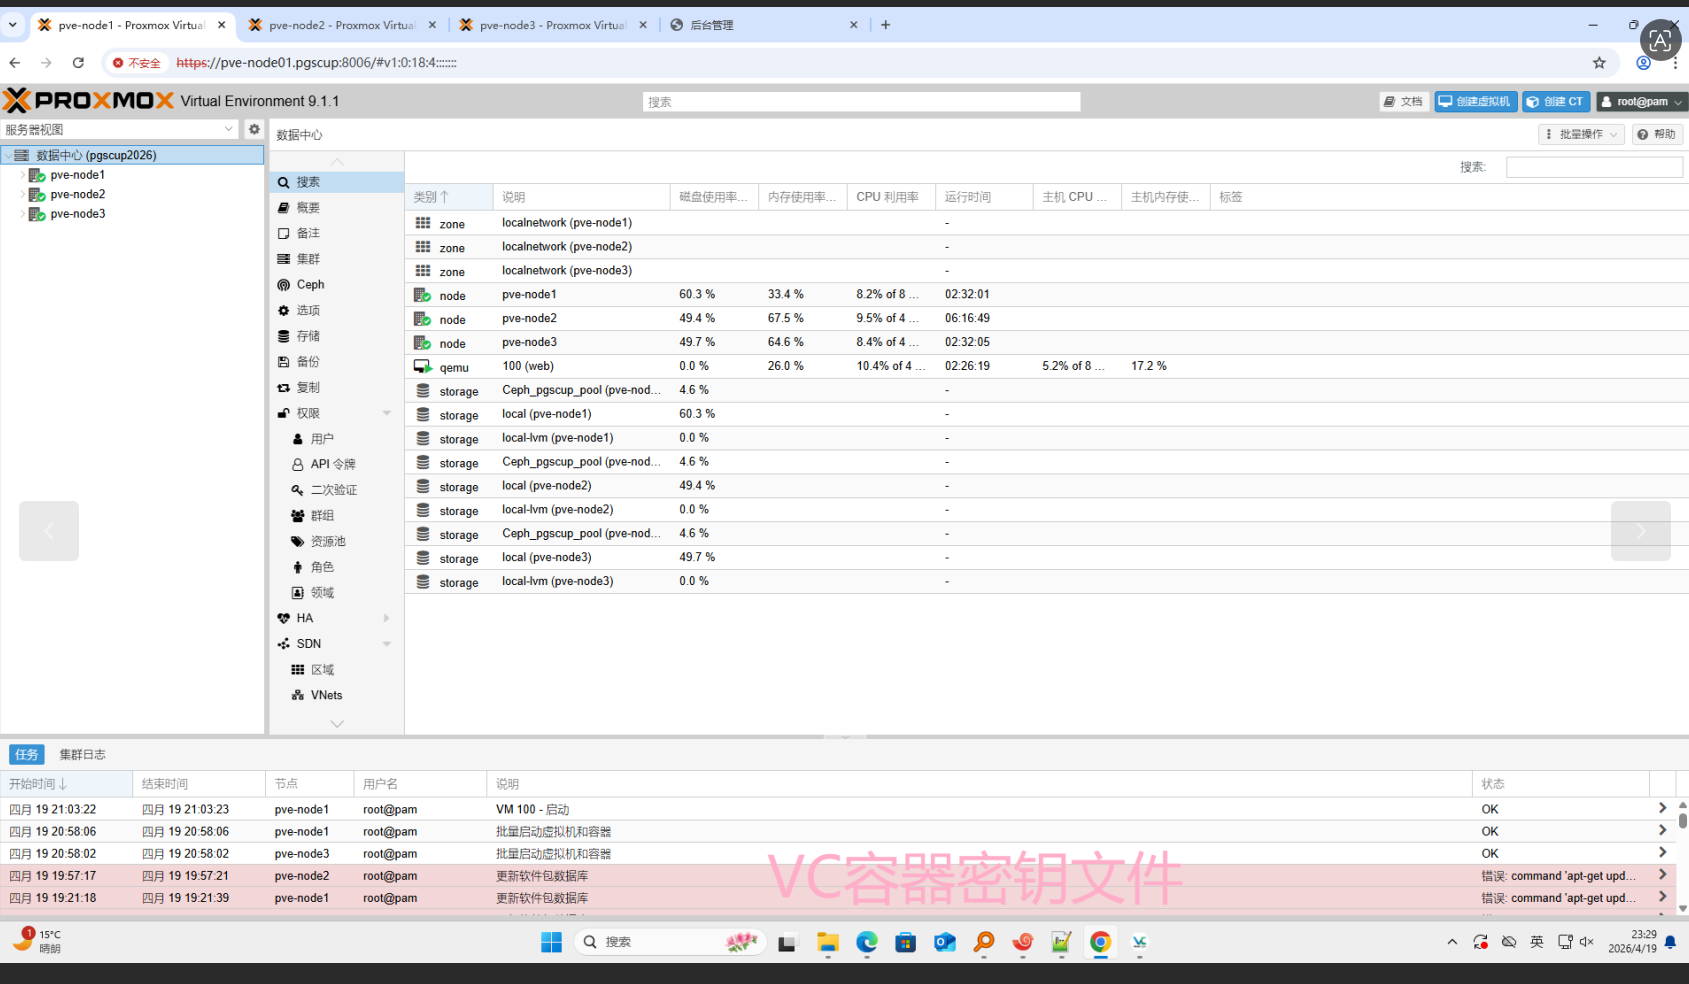
Task: Click the 复制 replication icon
Action: pos(284,388)
